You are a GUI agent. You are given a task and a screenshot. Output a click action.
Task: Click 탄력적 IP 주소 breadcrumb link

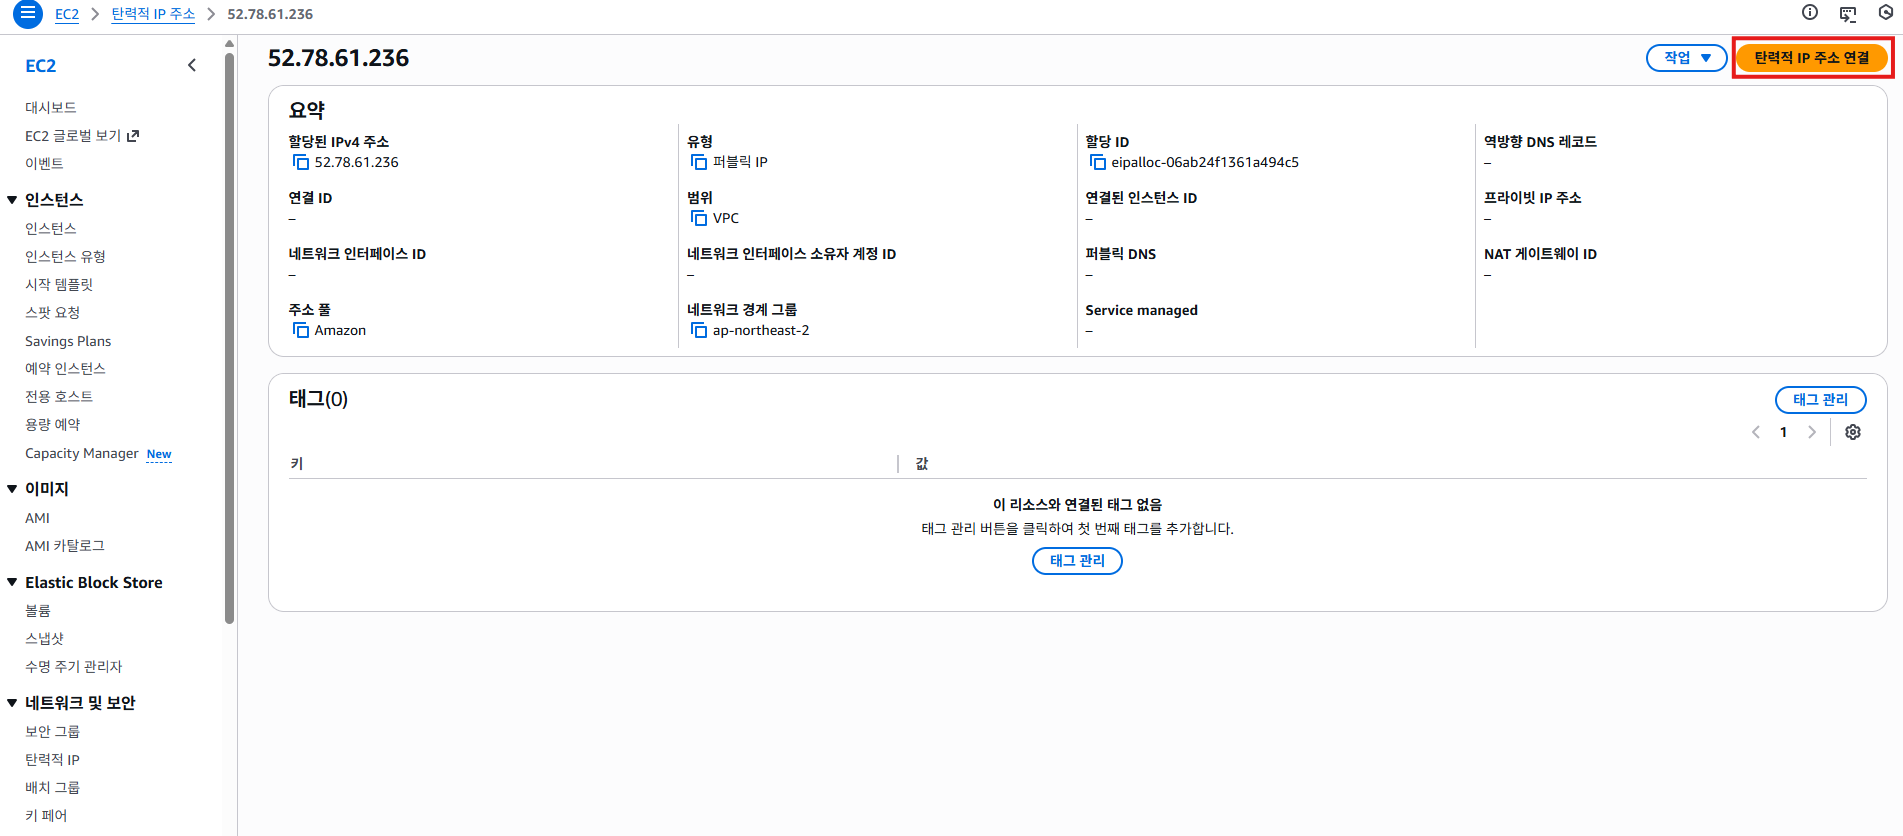(x=153, y=14)
